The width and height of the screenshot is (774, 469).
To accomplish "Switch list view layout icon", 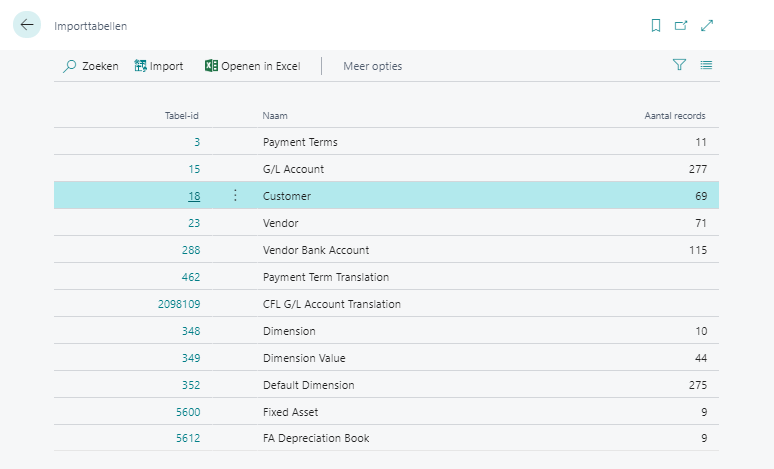I will (707, 65).
